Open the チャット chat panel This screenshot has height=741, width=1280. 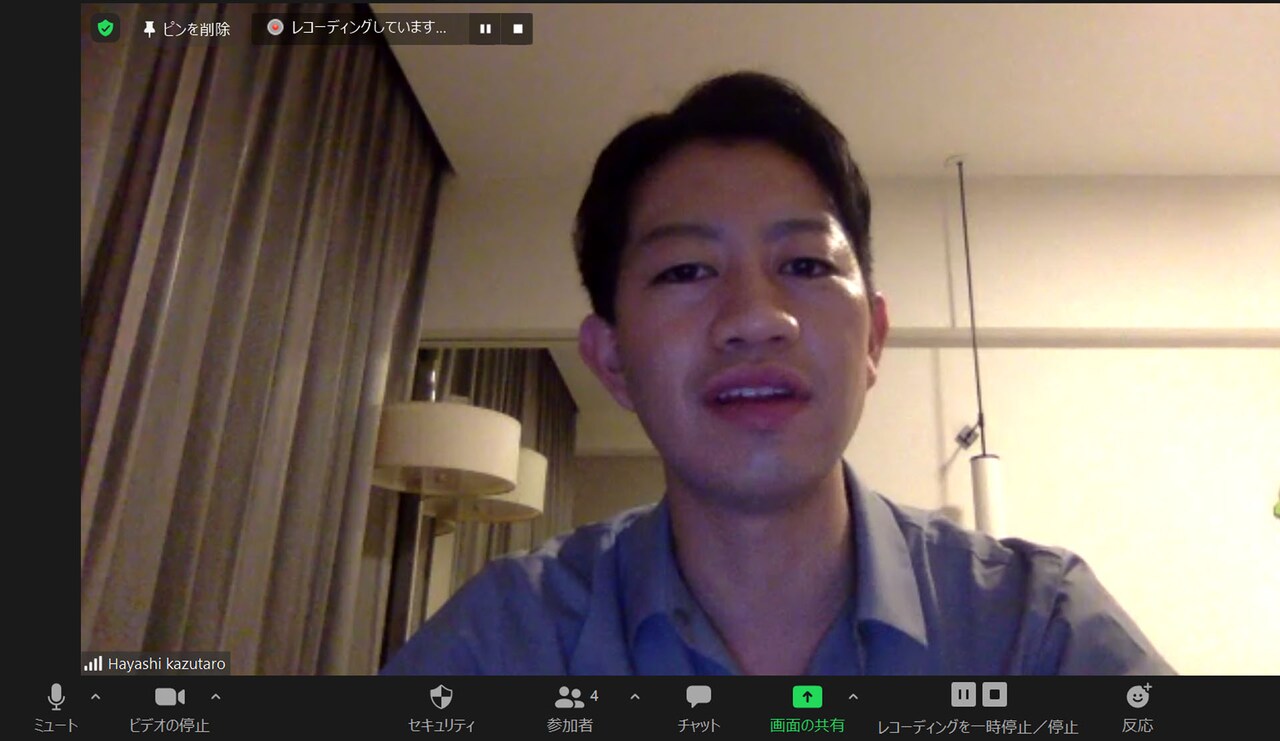[x=698, y=706]
